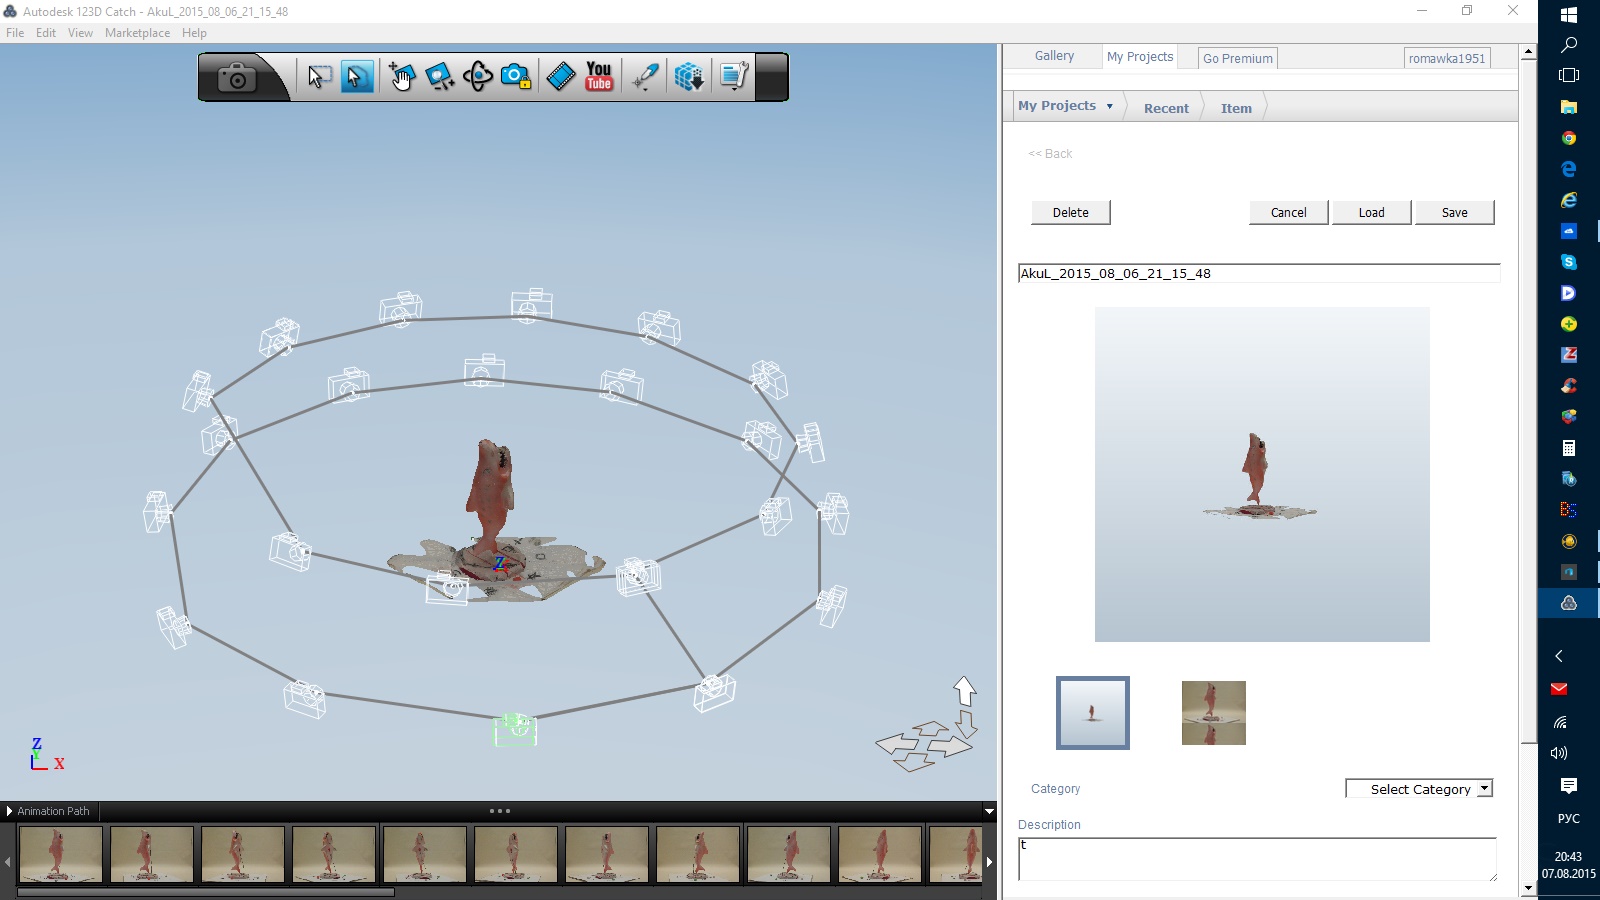Open the Edit menu
Image resolution: width=1600 pixels, height=900 pixels.
(45, 32)
